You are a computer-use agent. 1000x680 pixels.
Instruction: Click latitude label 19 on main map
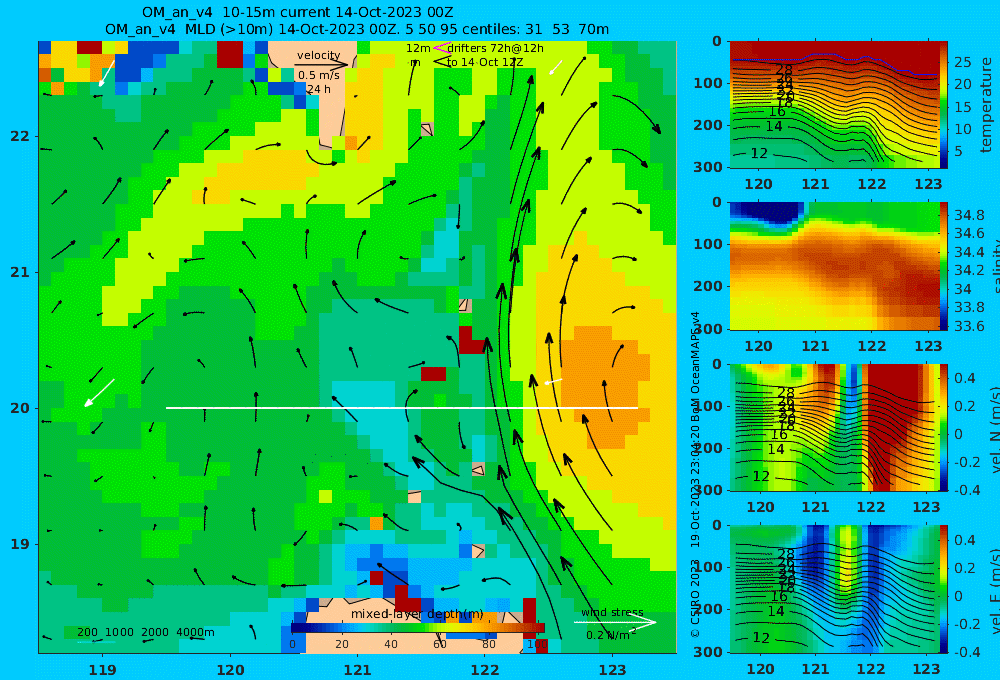tap(20, 544)
